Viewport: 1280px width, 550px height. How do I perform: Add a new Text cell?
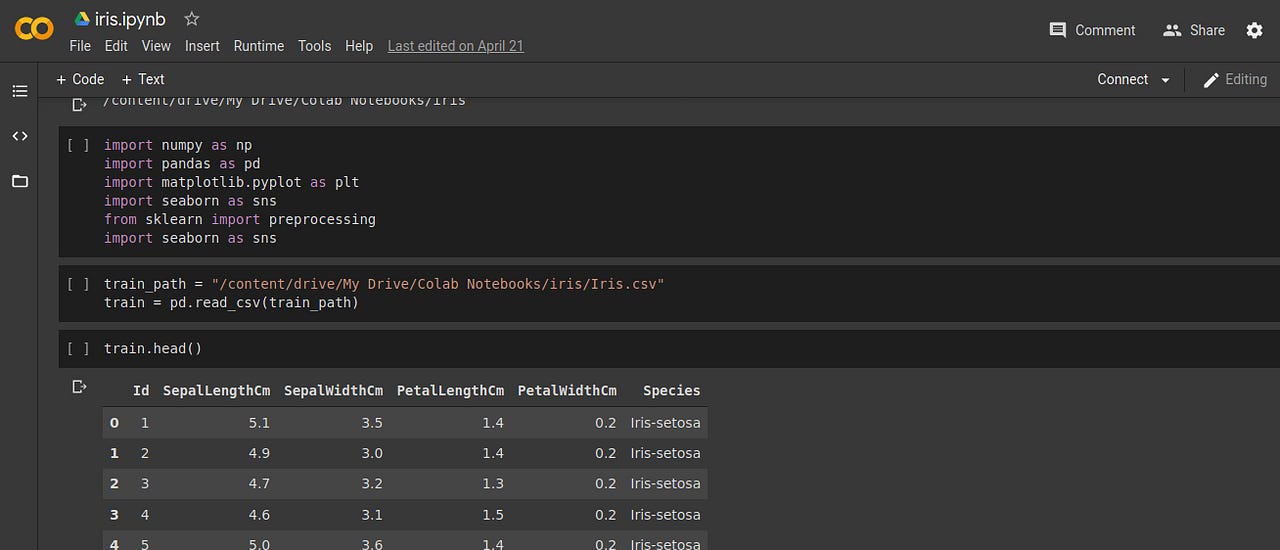143,79
